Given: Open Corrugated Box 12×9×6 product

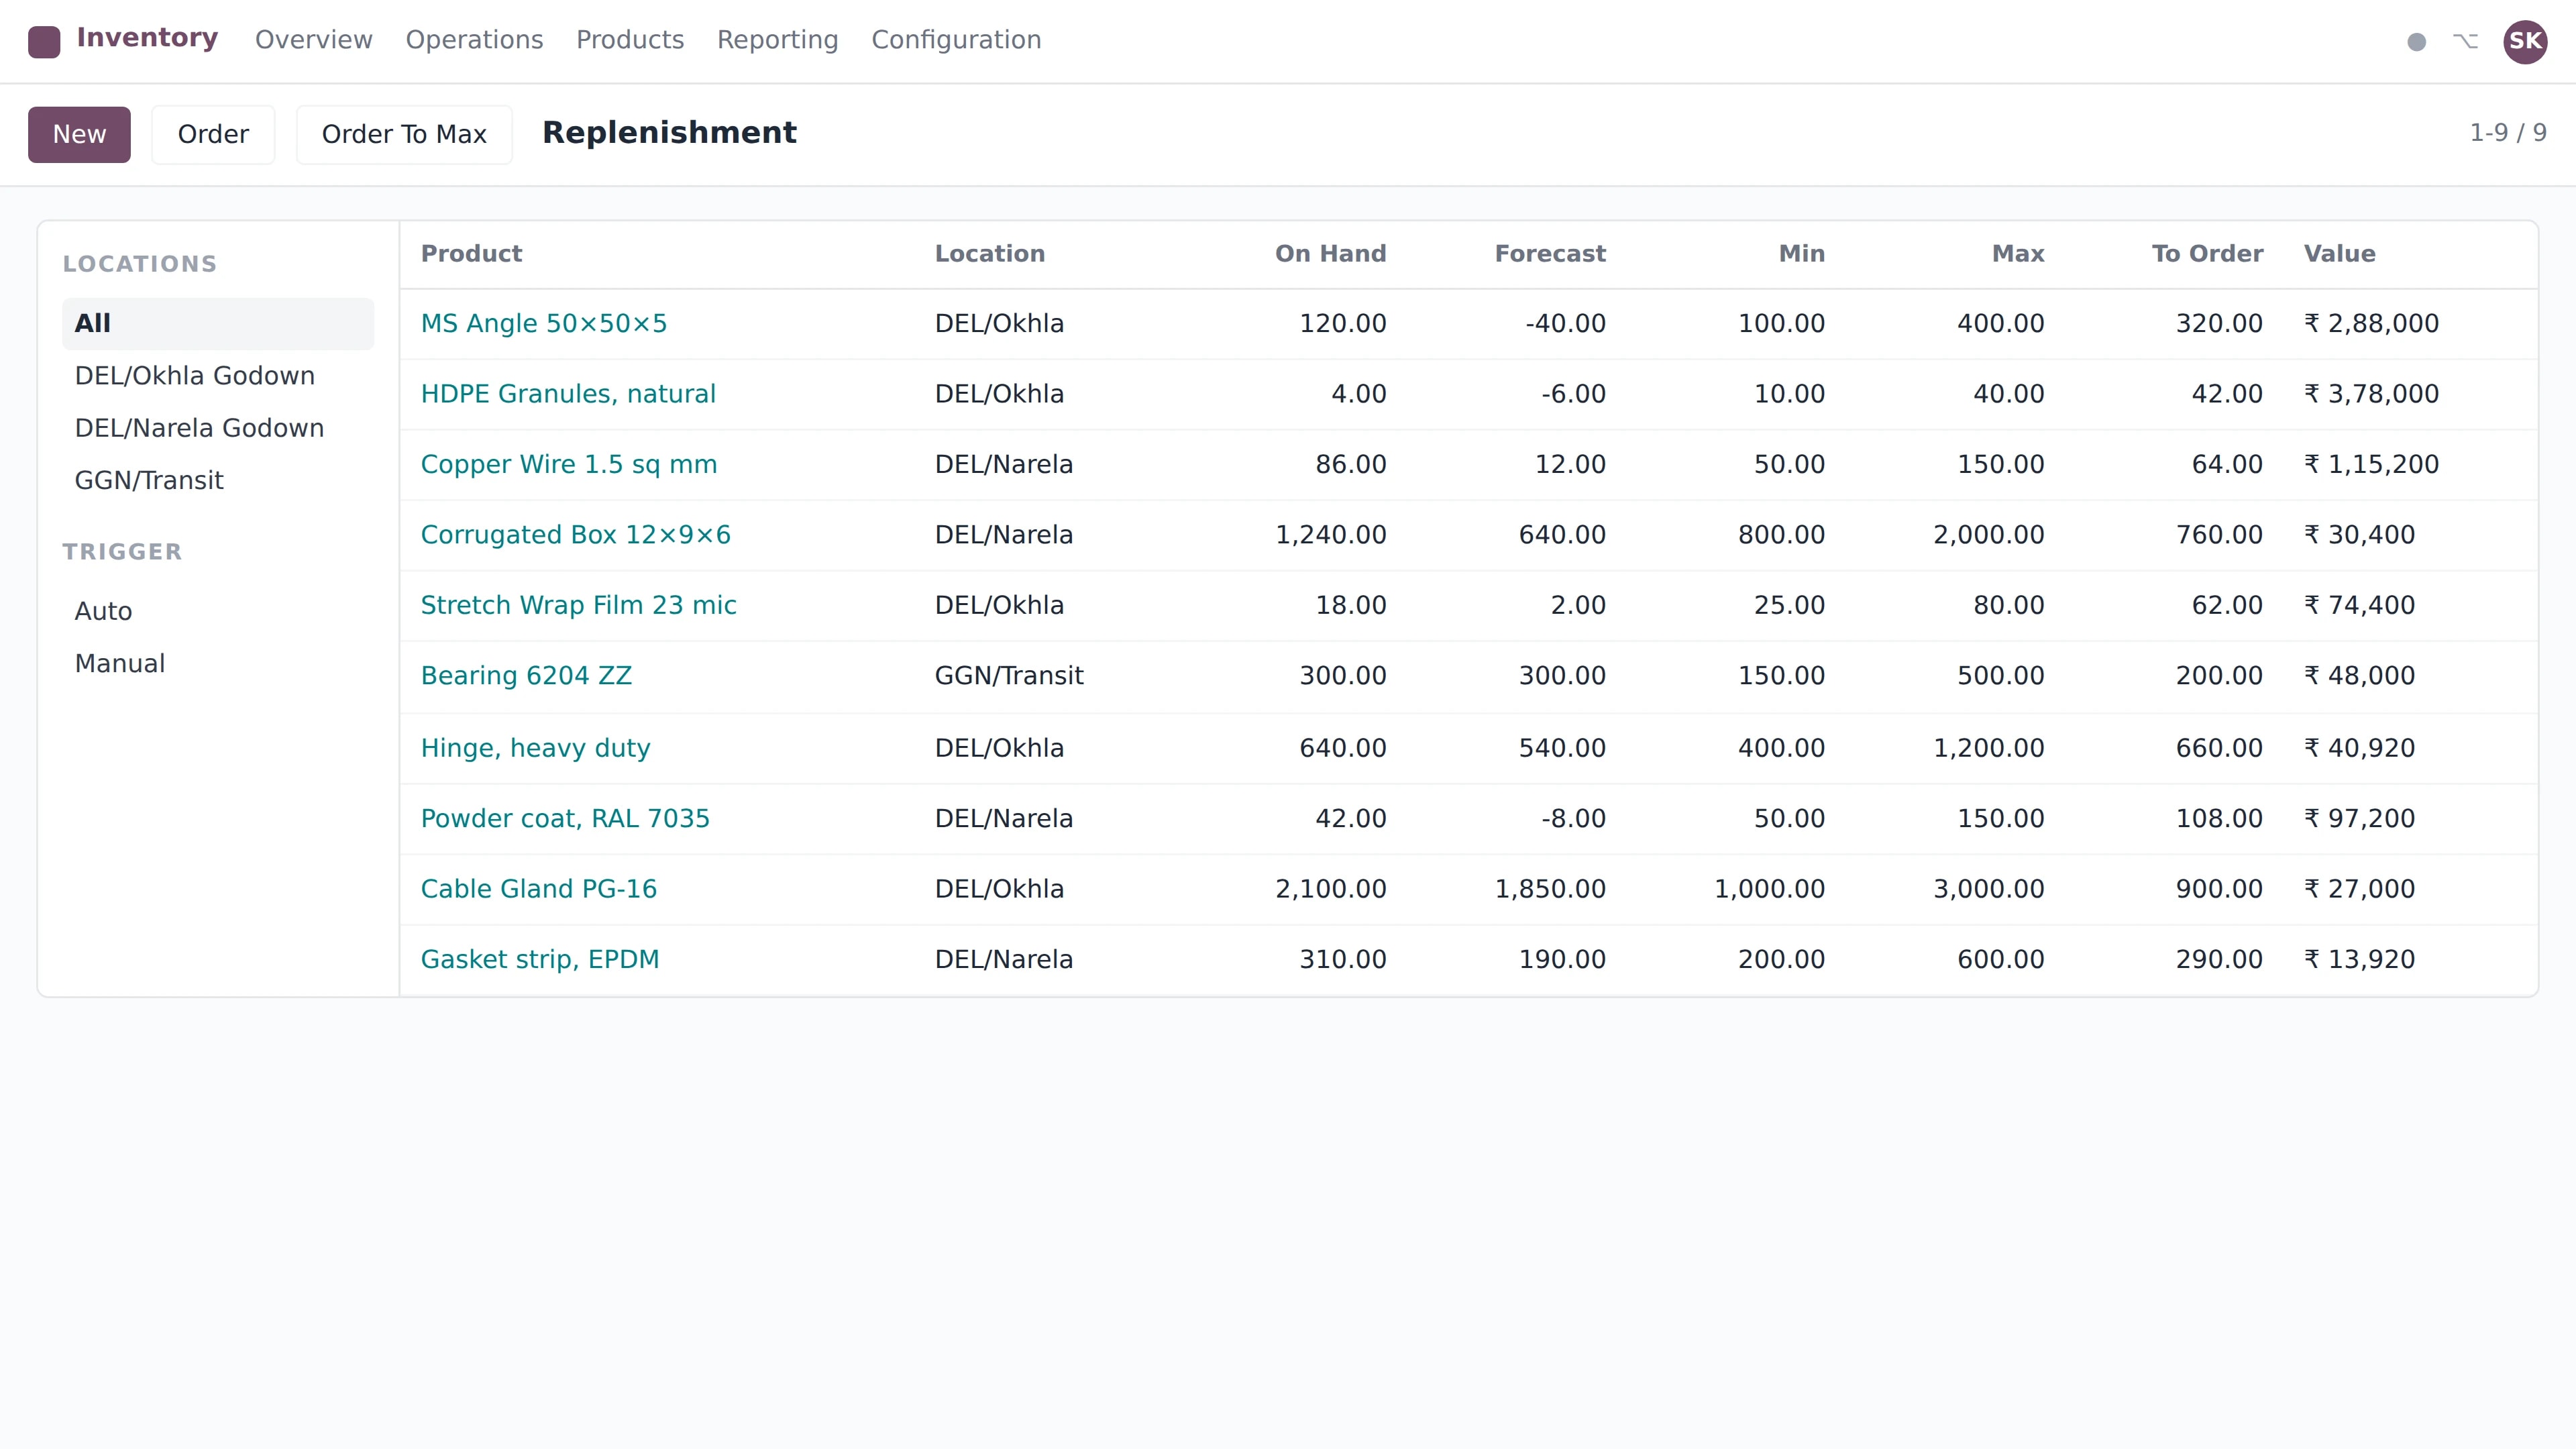Looking at the screenshot, I should coord(575,535).
